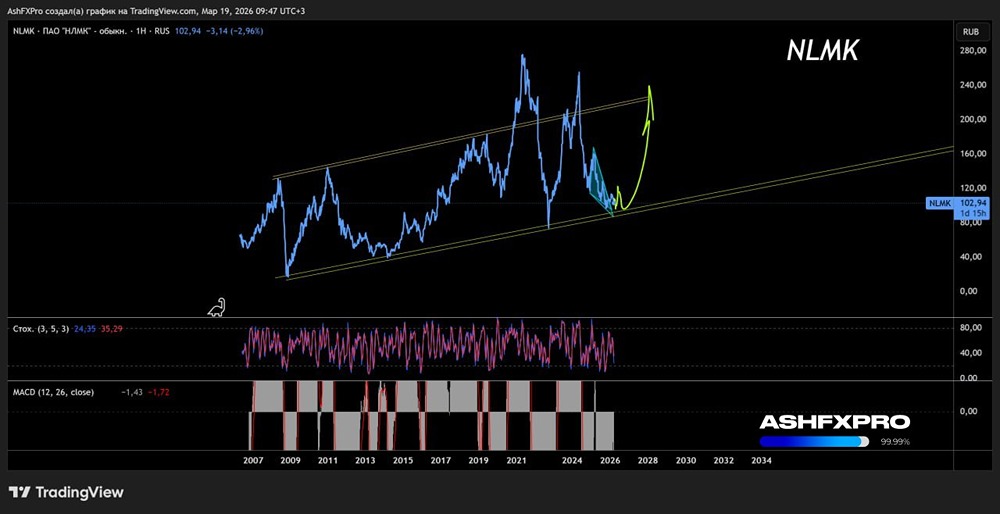Screen dimensions: 1000x514
Task: Click the small dinosaur icon on chart
Action: [x=217, y=307]
